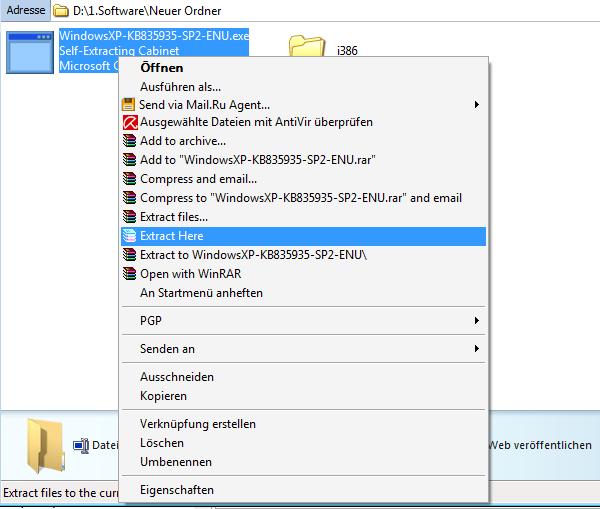Click the WindowsXP-KB835935-SP2-ENU.exe file name
The width and height of the screenshot is (600, 509).
(x=154, y=36)
